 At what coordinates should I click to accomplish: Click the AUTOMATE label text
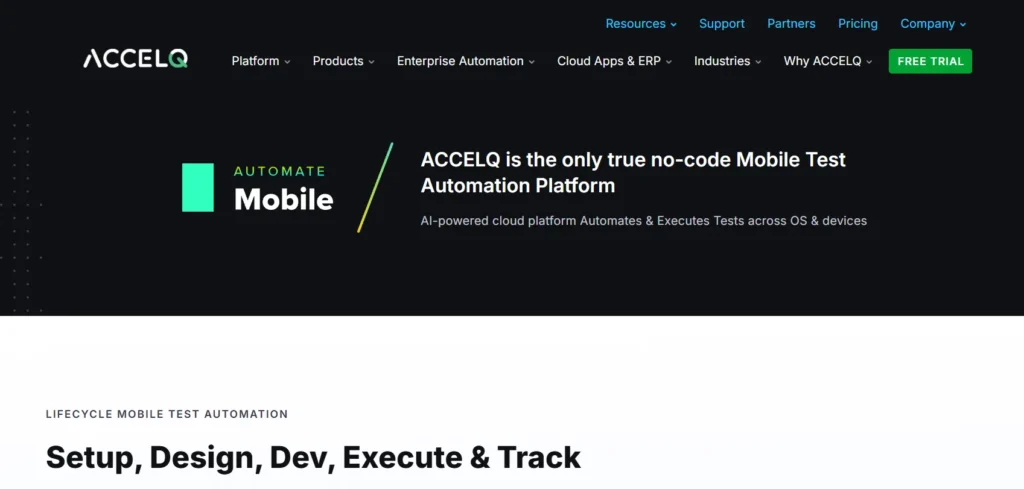click(x=280, y=171)
